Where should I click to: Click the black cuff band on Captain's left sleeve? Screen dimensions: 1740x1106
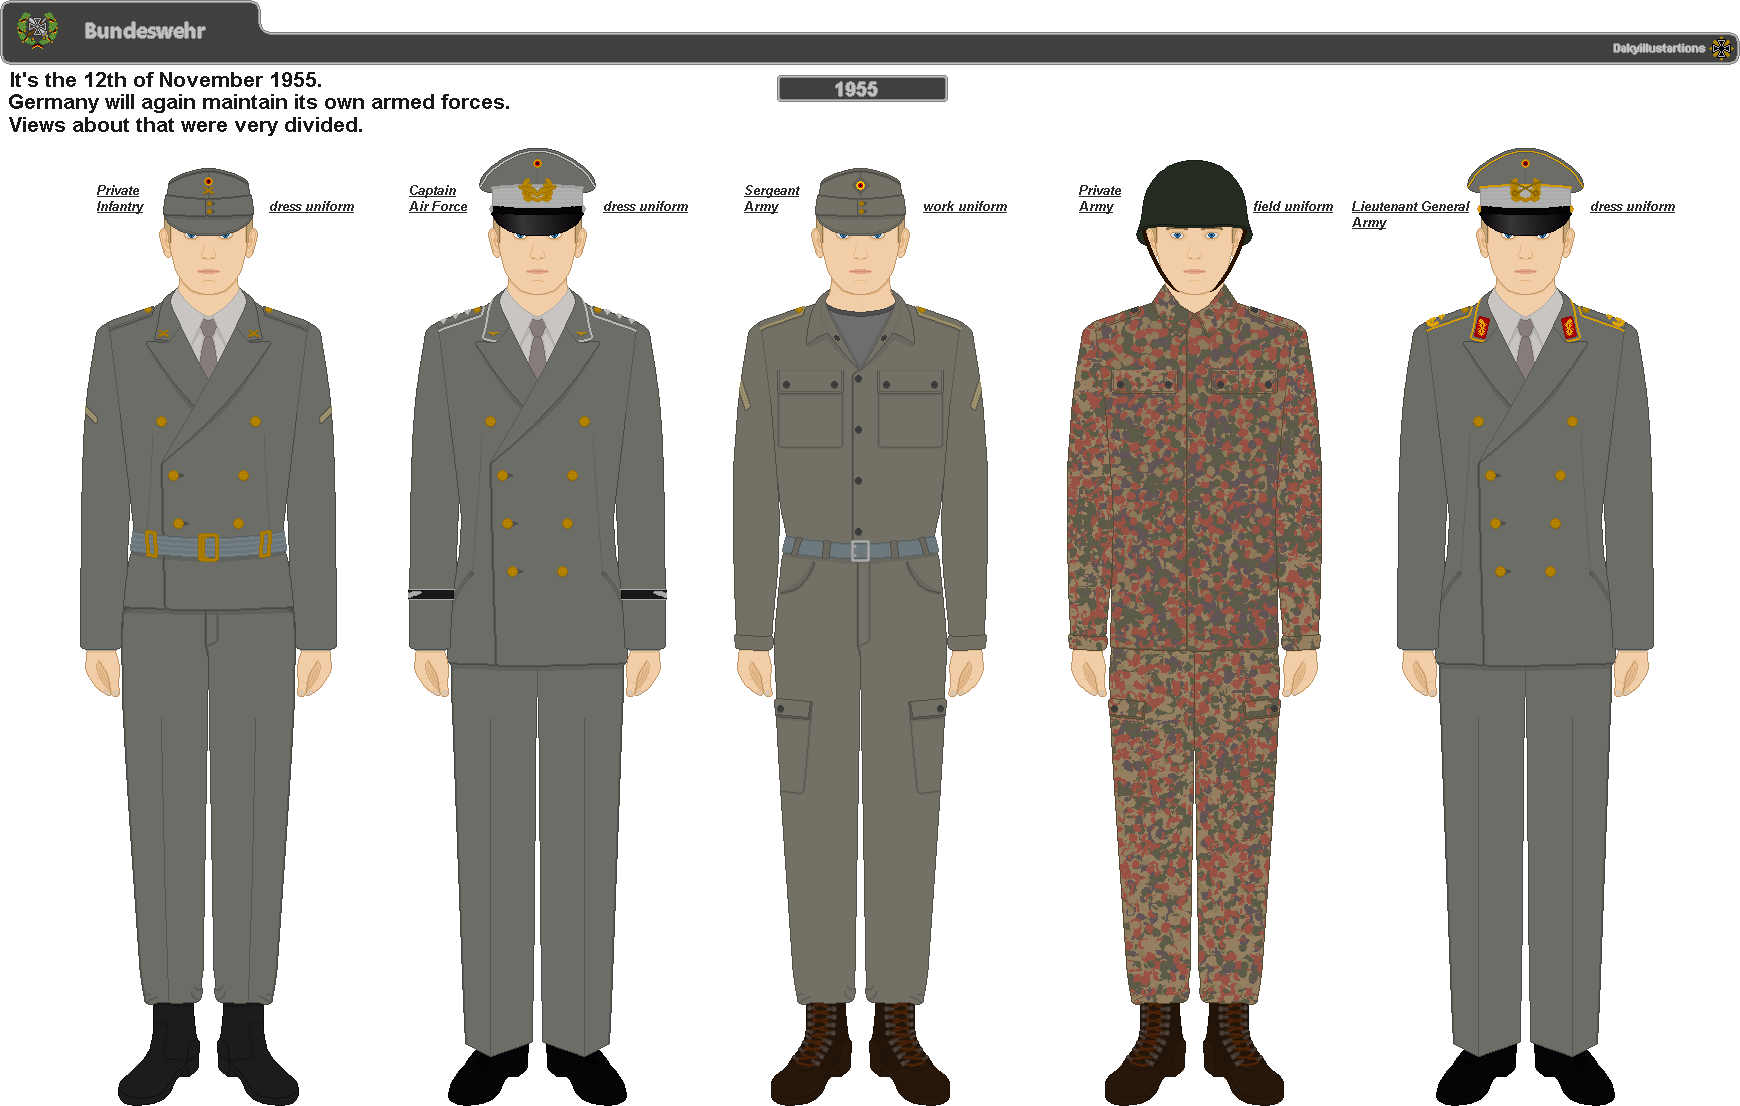tap(431, 594)
